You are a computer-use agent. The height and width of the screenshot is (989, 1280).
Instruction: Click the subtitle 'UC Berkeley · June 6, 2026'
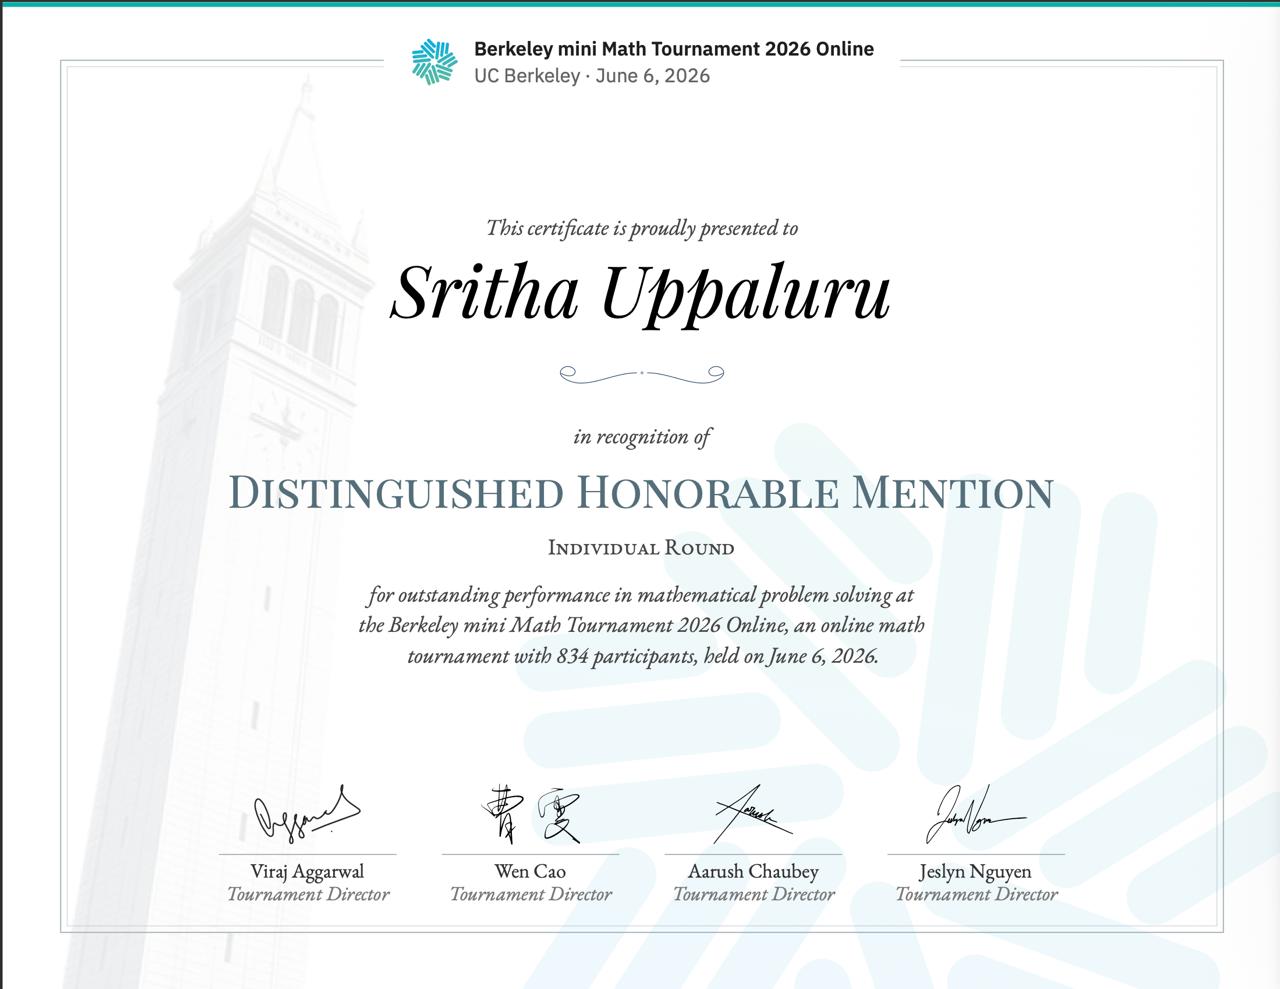coord(592,76)
